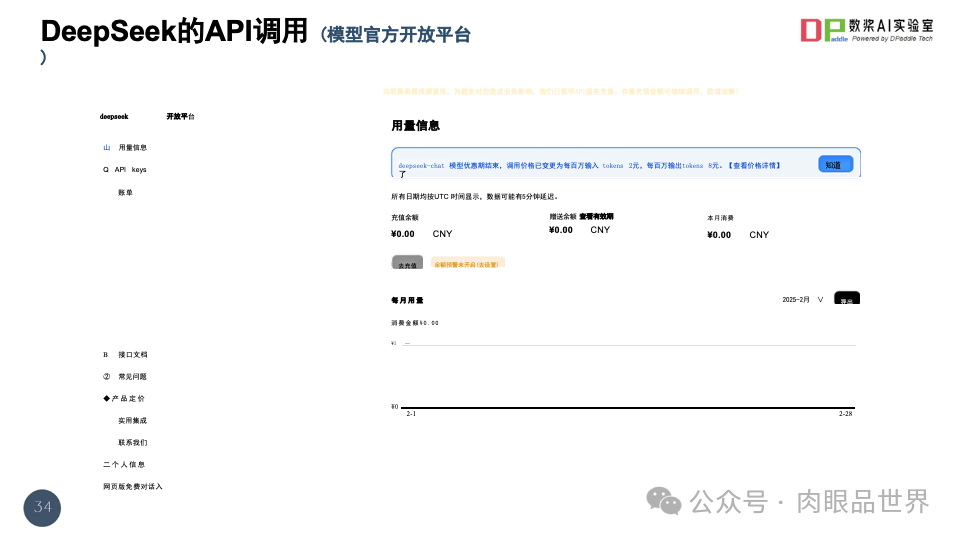This screenshot has height=540, width=960.
Task: Click the 消费金额 ¥0.00 text
Action: [415, 323]
